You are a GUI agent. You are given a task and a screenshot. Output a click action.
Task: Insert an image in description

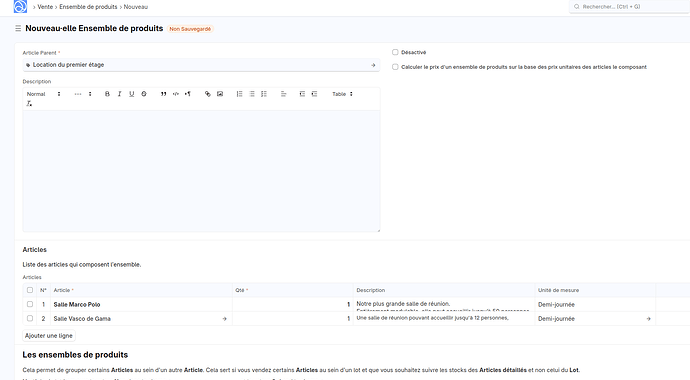[x=220, y=94]
